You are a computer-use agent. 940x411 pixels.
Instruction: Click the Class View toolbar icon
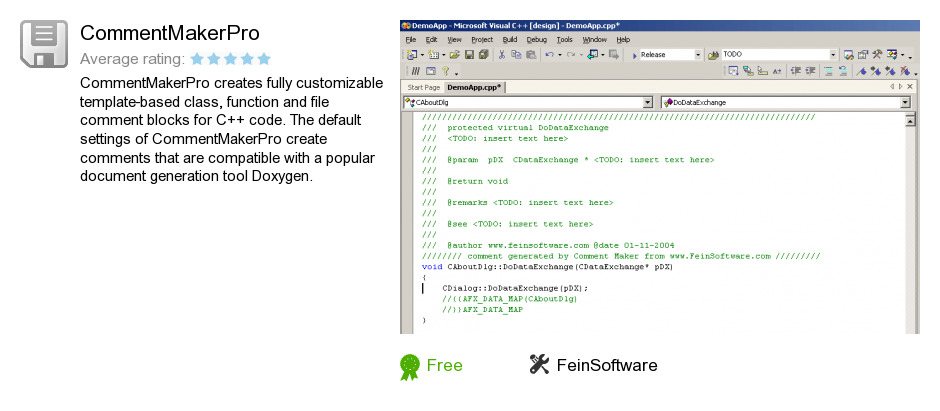tap(891, 55)
